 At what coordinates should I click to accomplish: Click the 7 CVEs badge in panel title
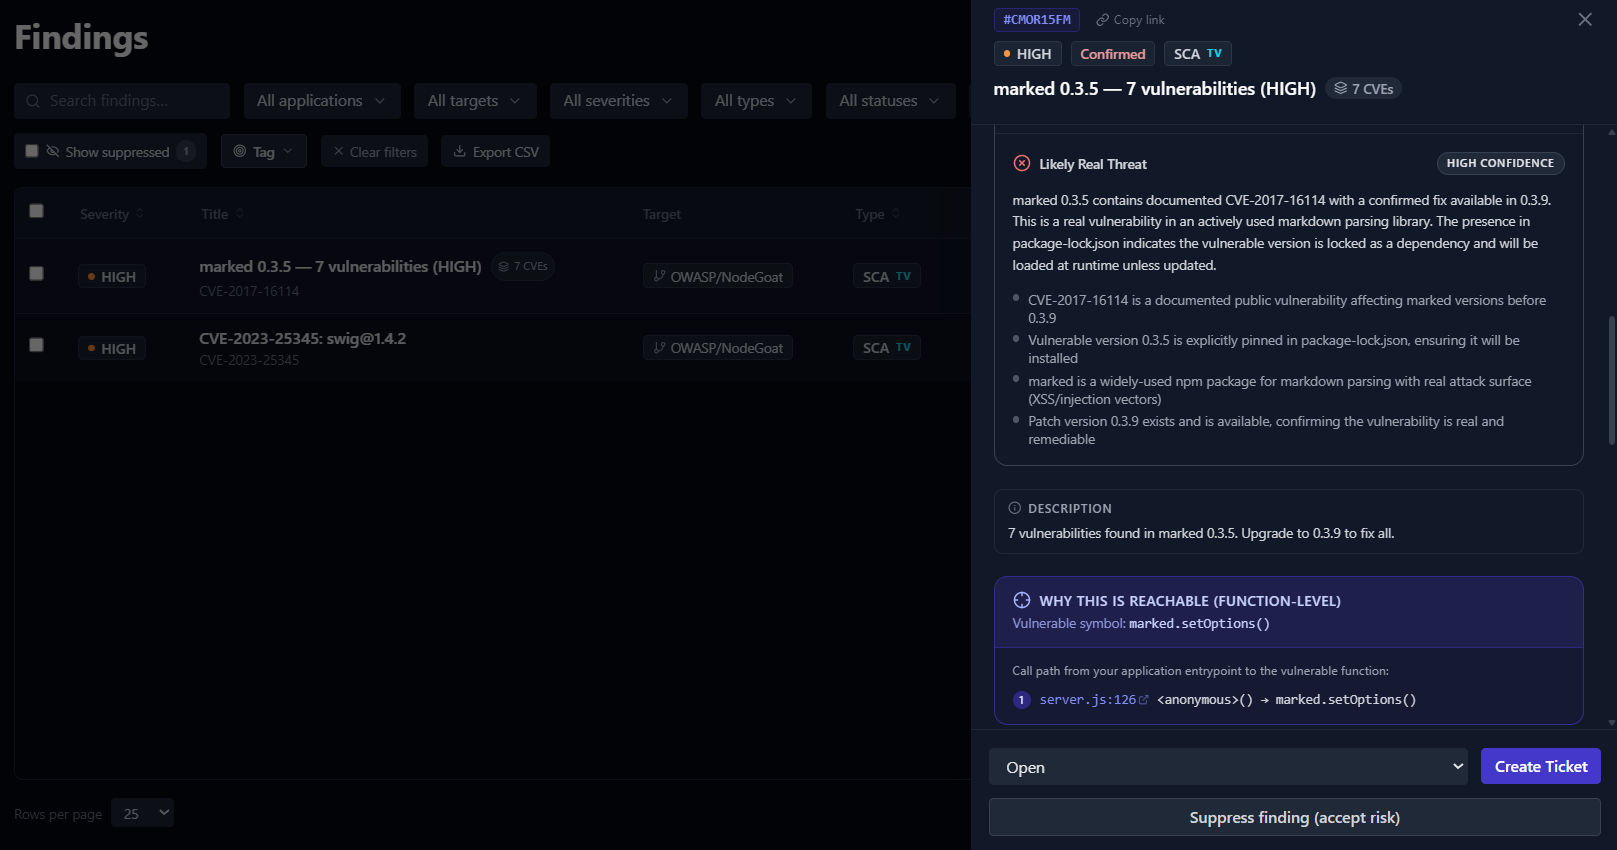(1363, 89)
